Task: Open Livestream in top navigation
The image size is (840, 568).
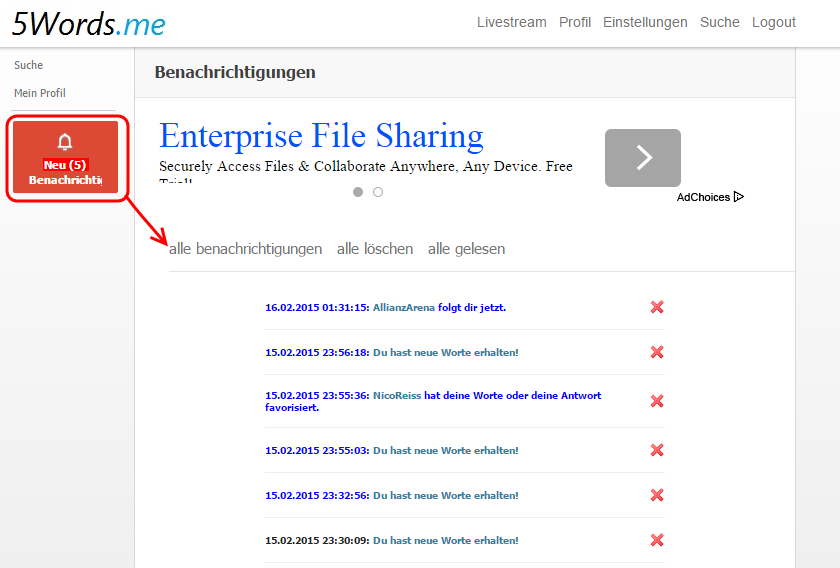Action: [x=512, y=23]
